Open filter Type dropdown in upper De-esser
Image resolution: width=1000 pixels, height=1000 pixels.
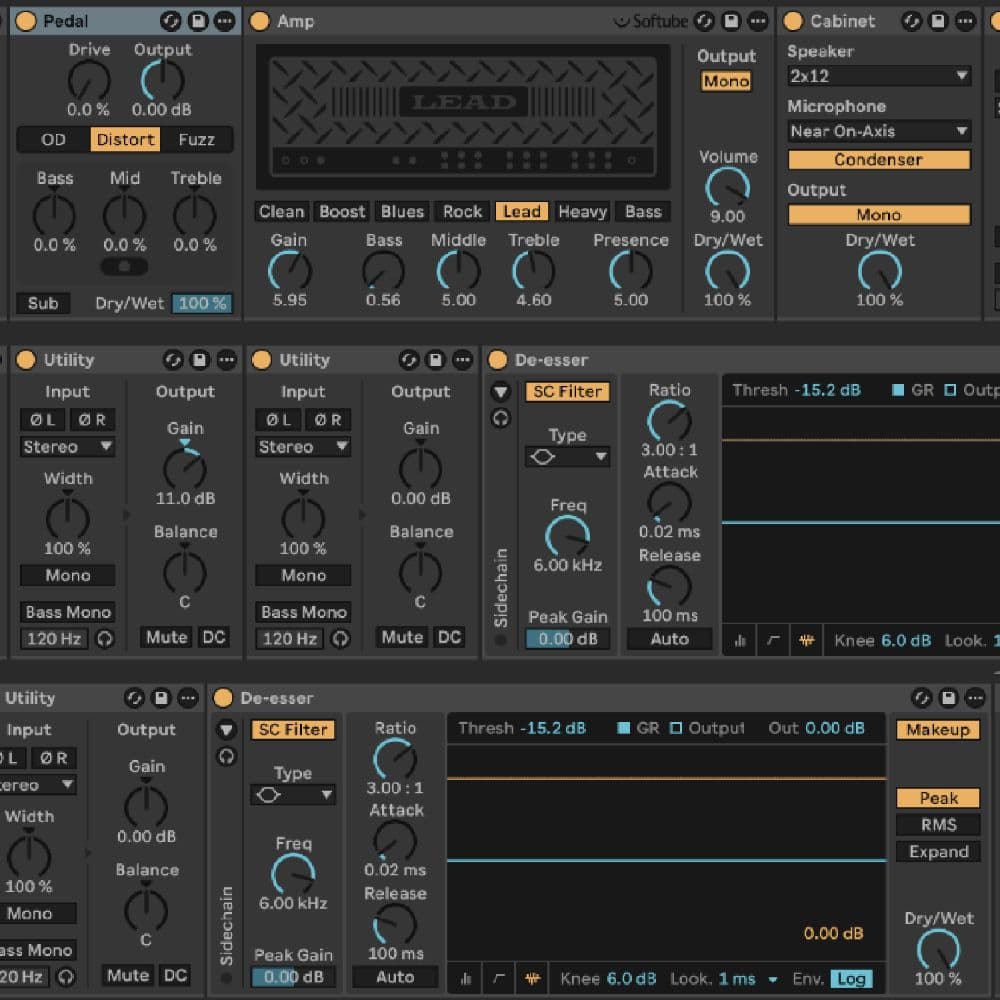[x=567, y=457]
